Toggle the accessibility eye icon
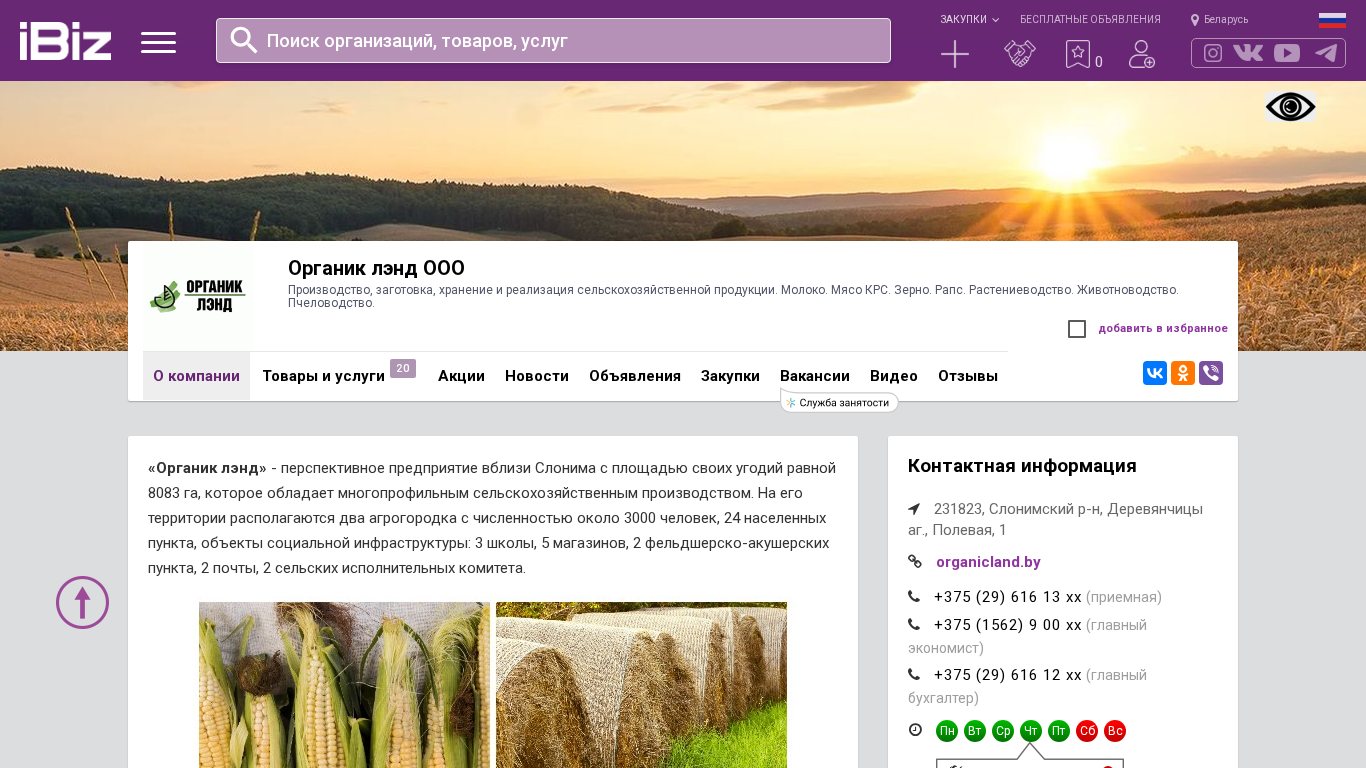This screenshot has width=1366, height=768. 1290,106
